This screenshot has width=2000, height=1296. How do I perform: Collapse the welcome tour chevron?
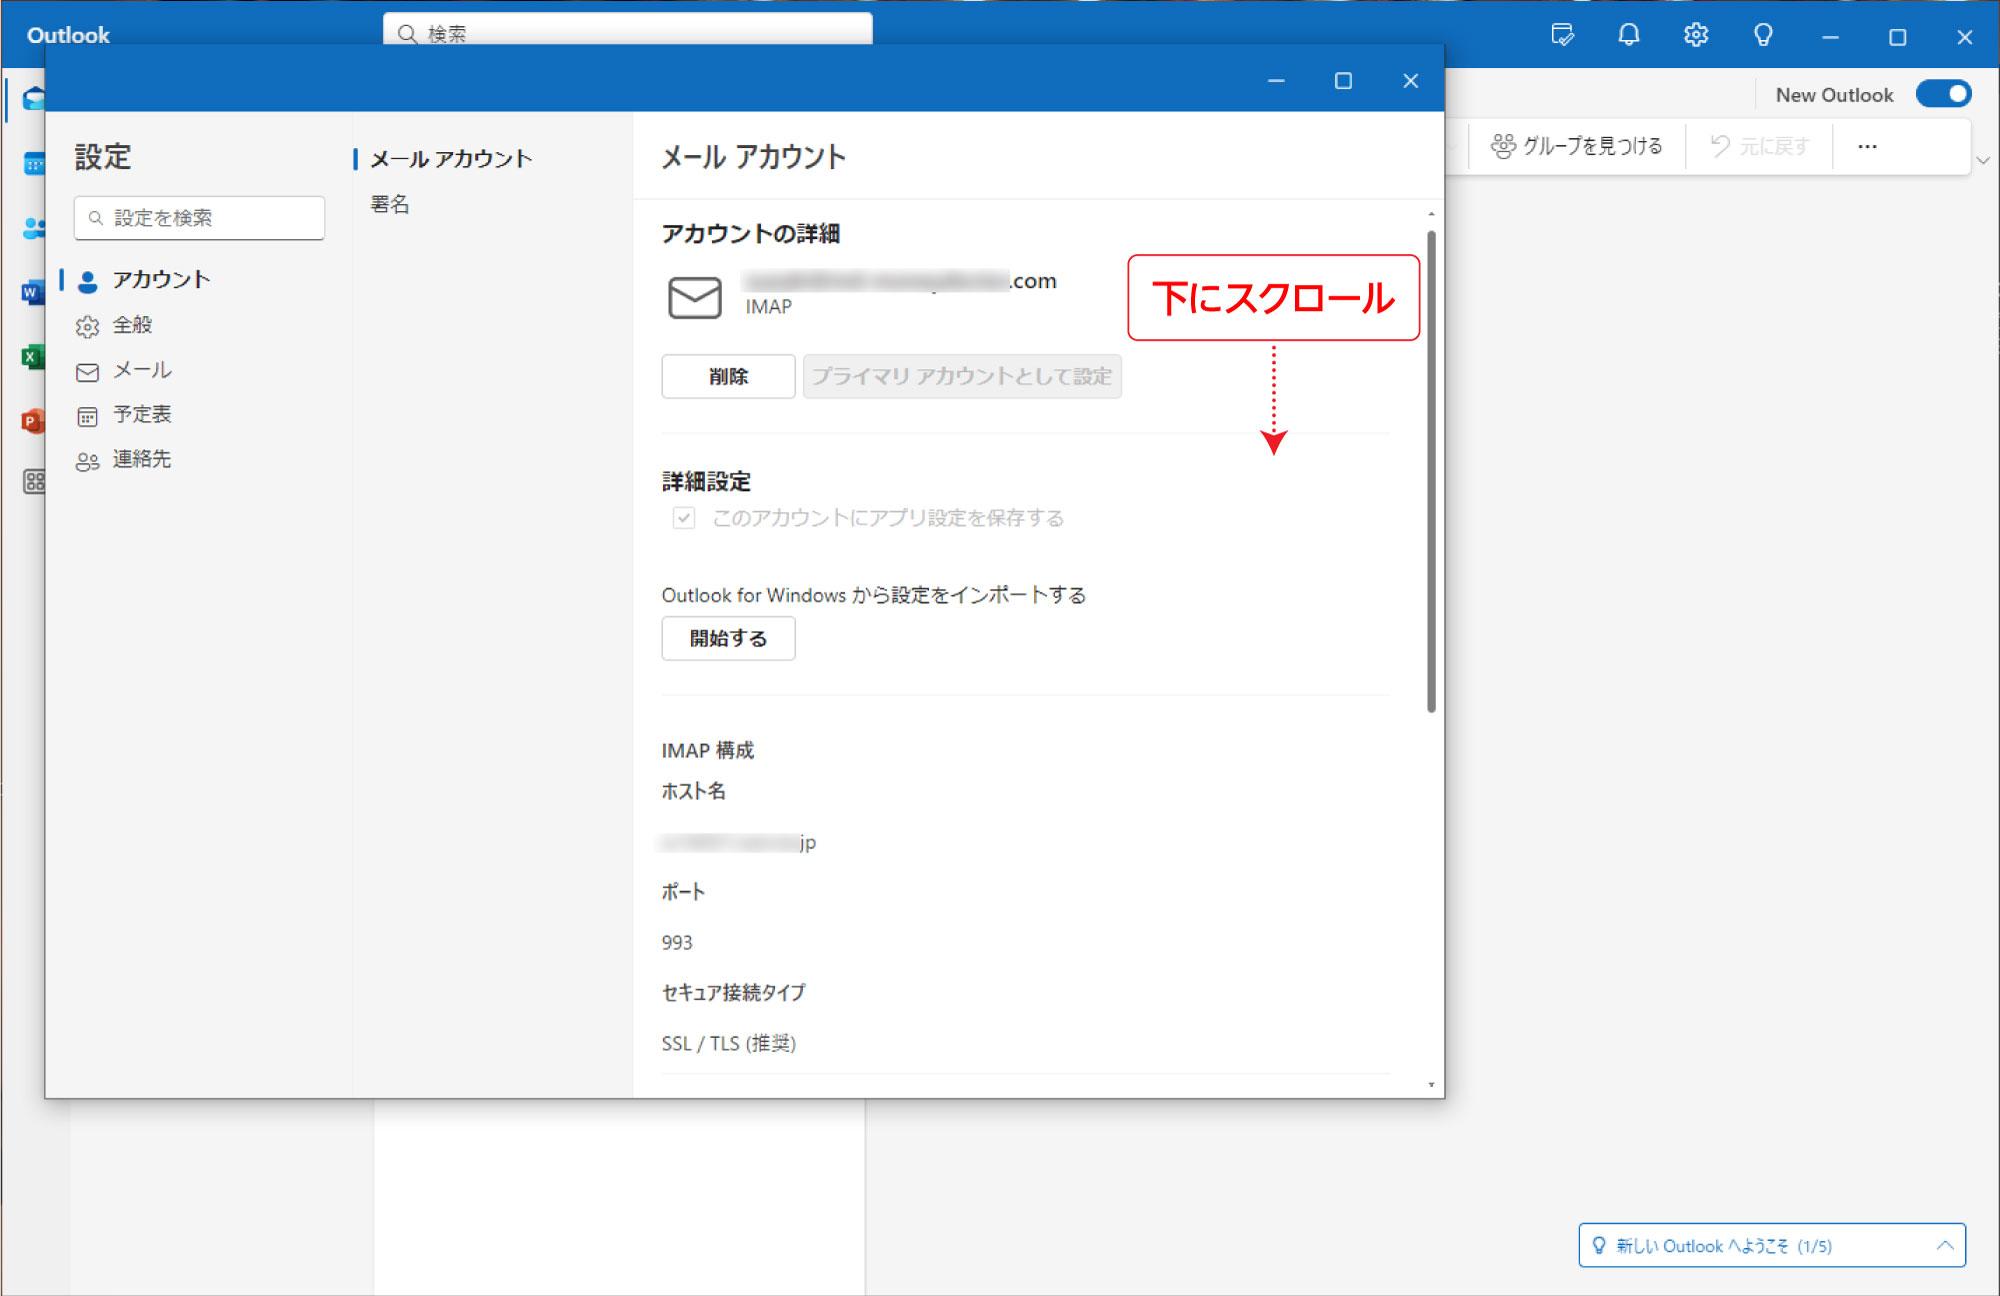(x=1946, y=1245)
